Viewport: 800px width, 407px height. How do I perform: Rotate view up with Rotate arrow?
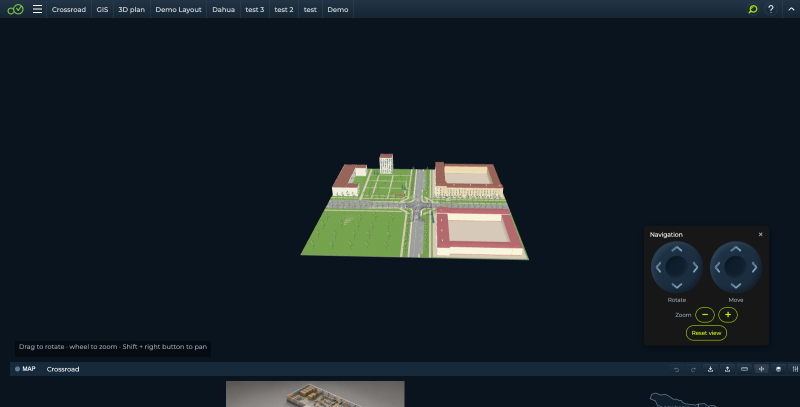(x=677, y=249)
